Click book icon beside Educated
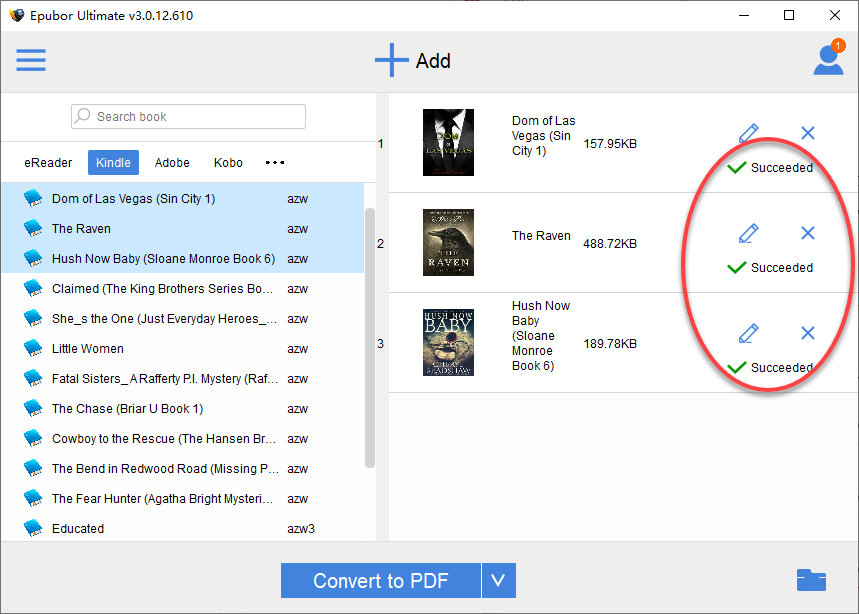859x614 pixels. click(x=33, y=529)
